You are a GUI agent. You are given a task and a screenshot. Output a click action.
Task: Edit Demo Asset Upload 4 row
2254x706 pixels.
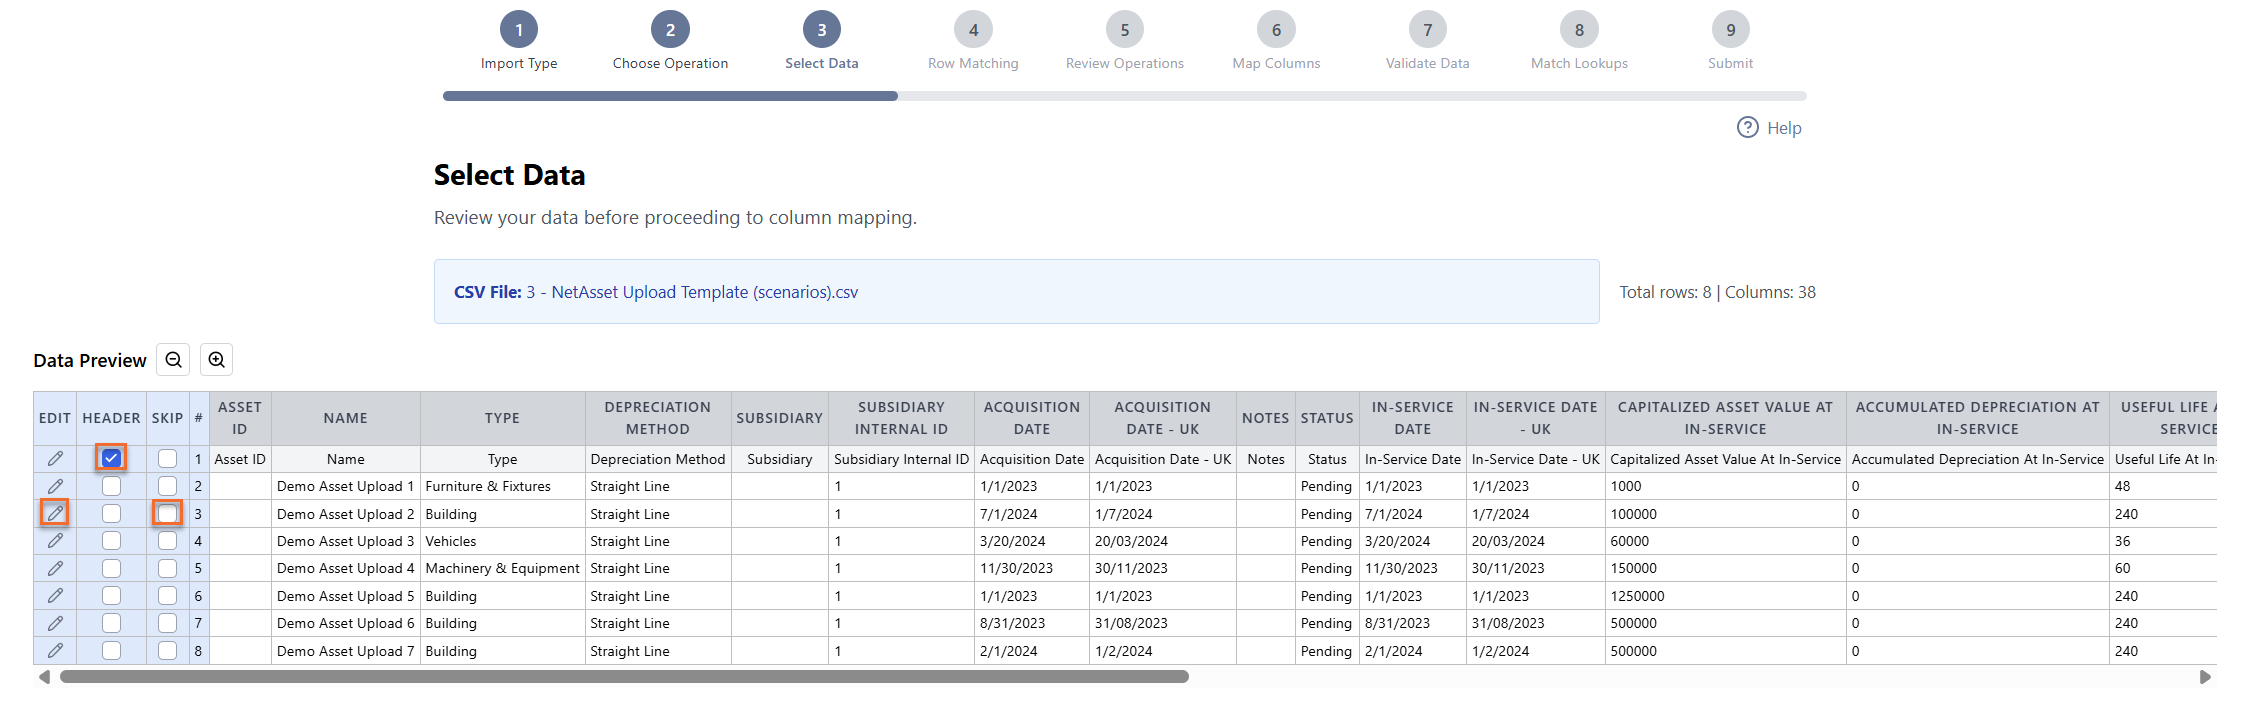(x=55, y=568)
